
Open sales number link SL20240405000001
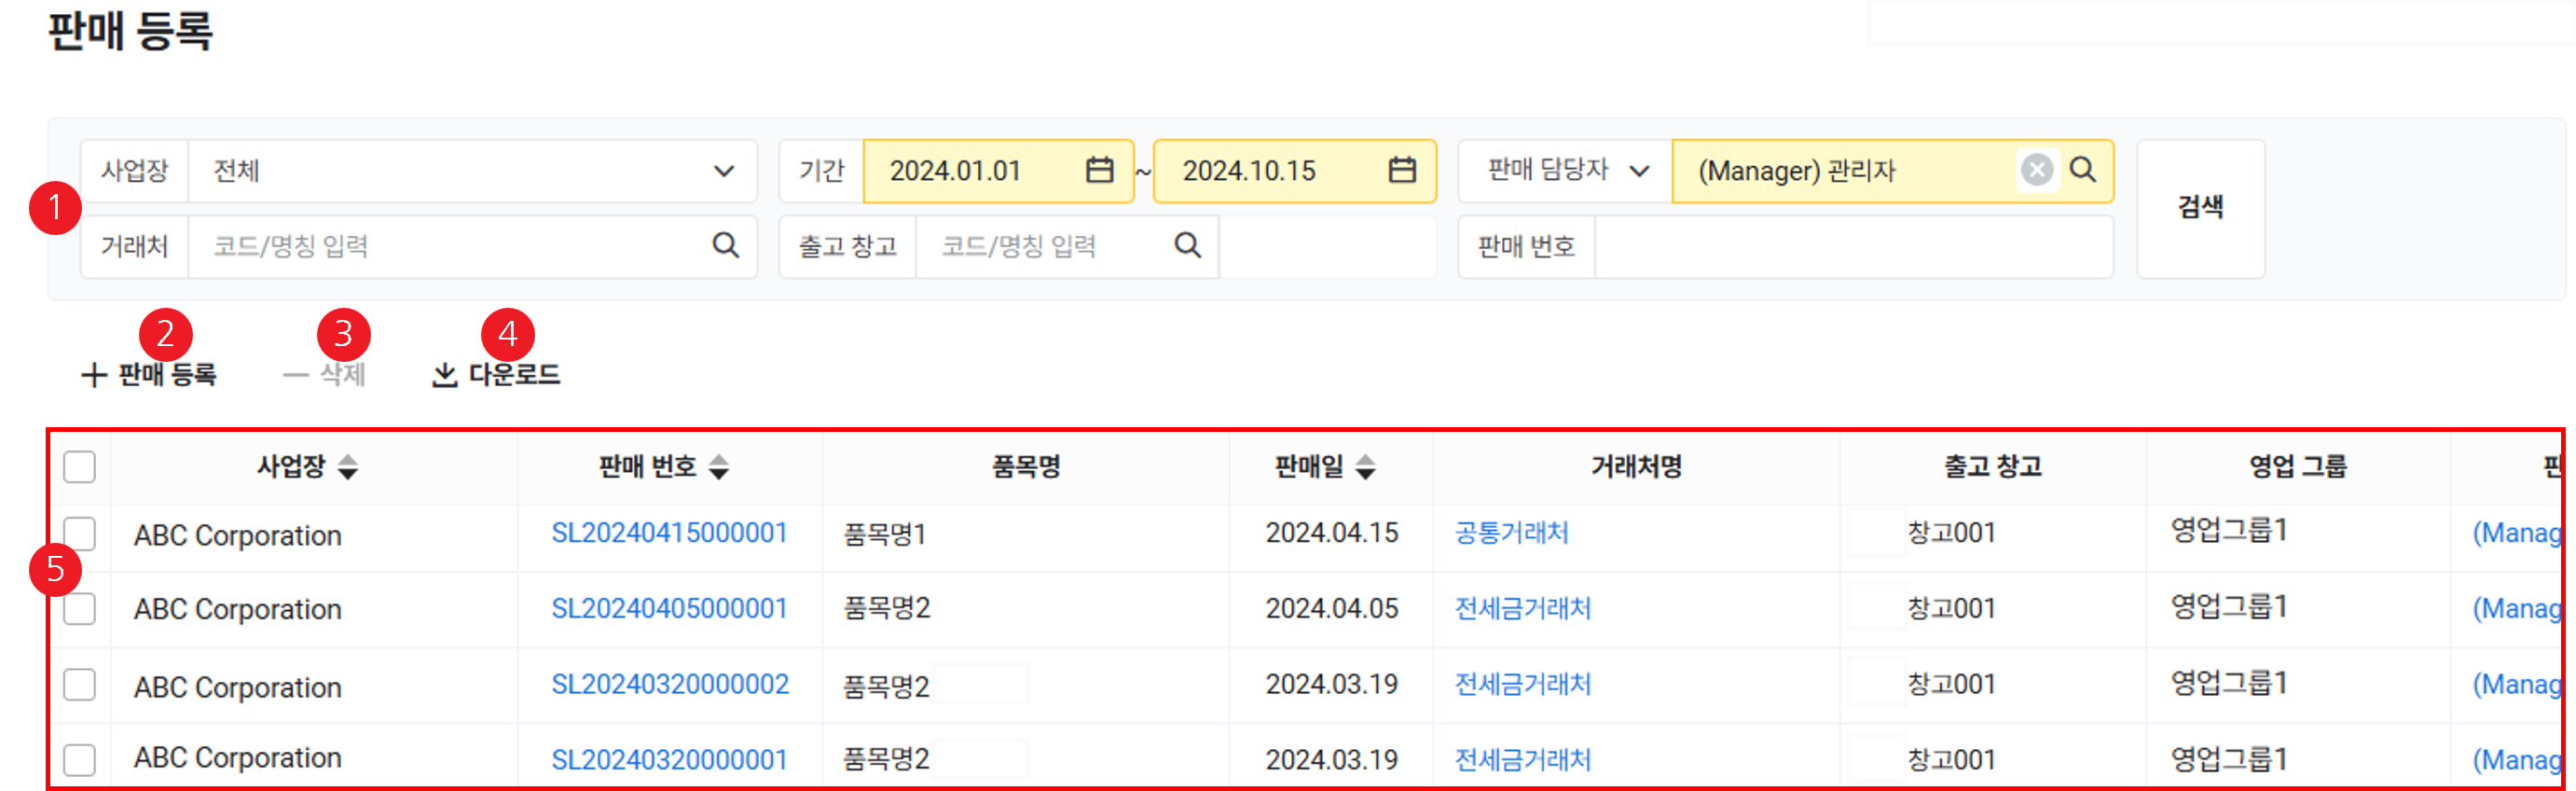click(x=669, y=609)
